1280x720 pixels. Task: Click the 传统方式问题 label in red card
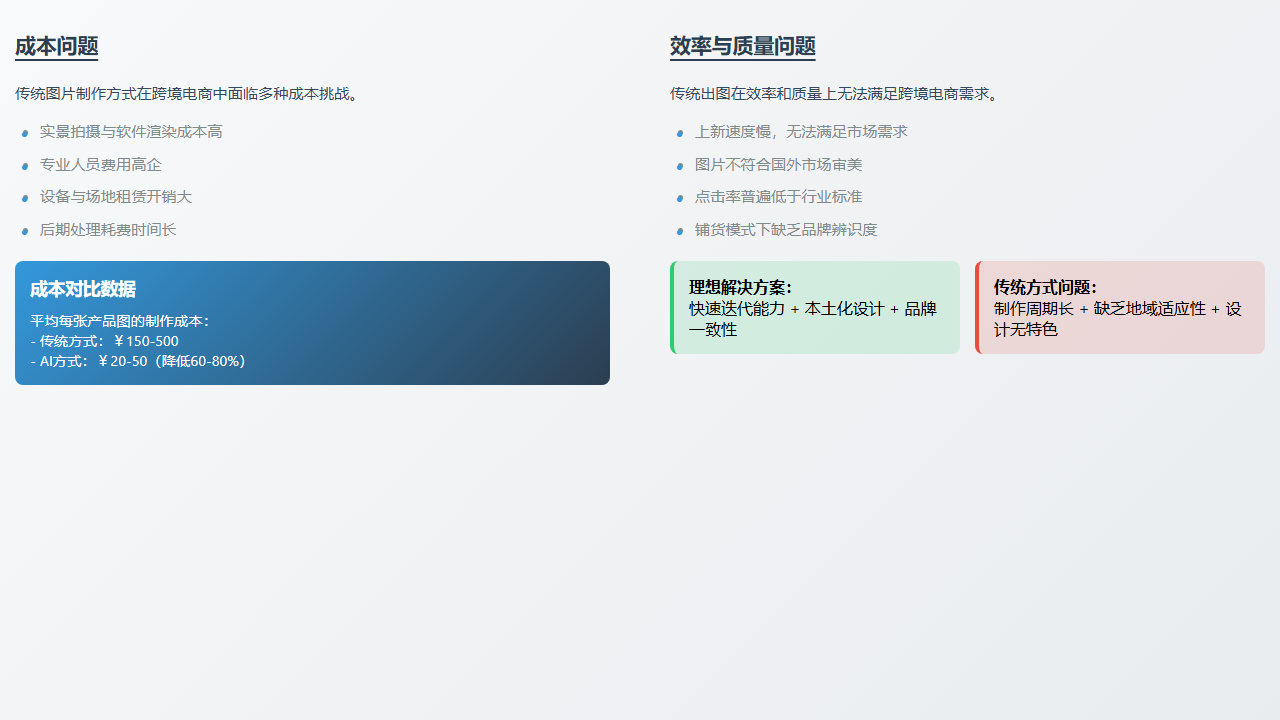1045,288
